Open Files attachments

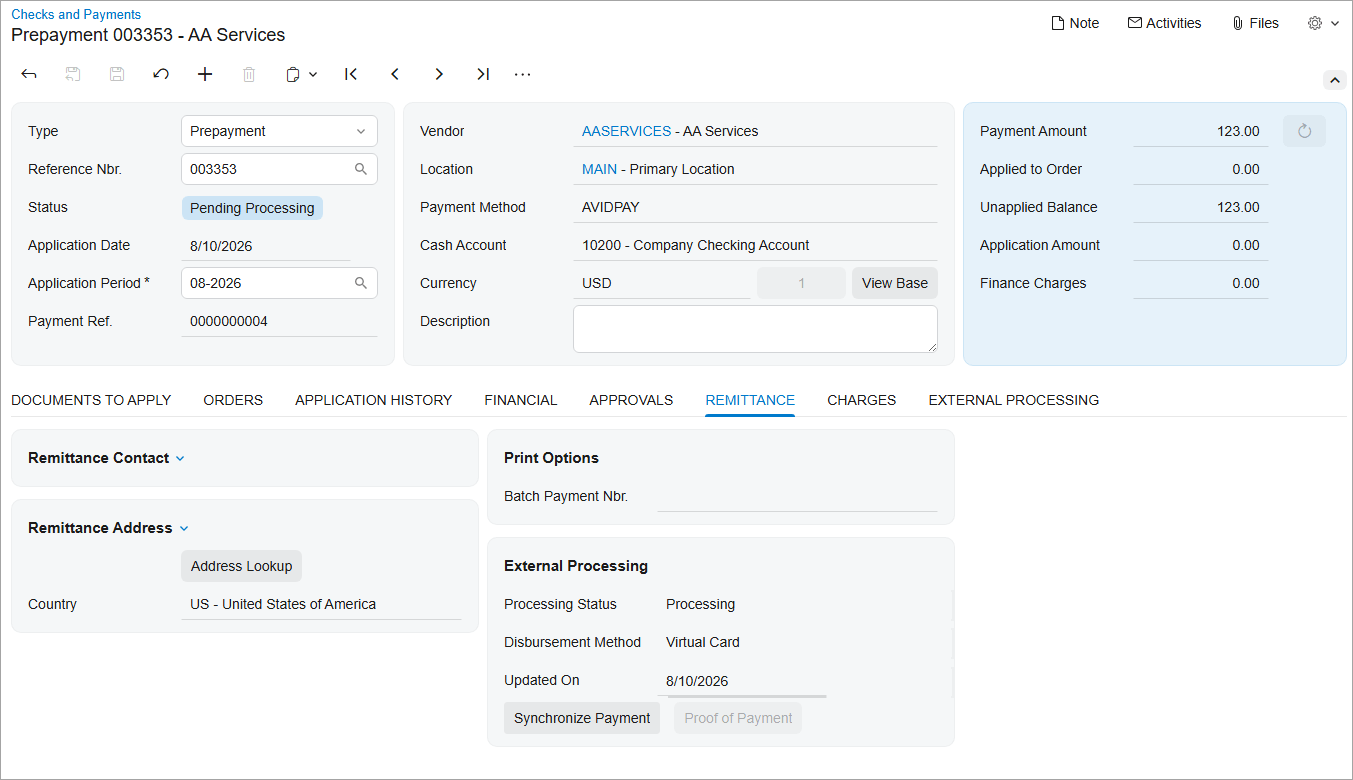coord(1255,23)
